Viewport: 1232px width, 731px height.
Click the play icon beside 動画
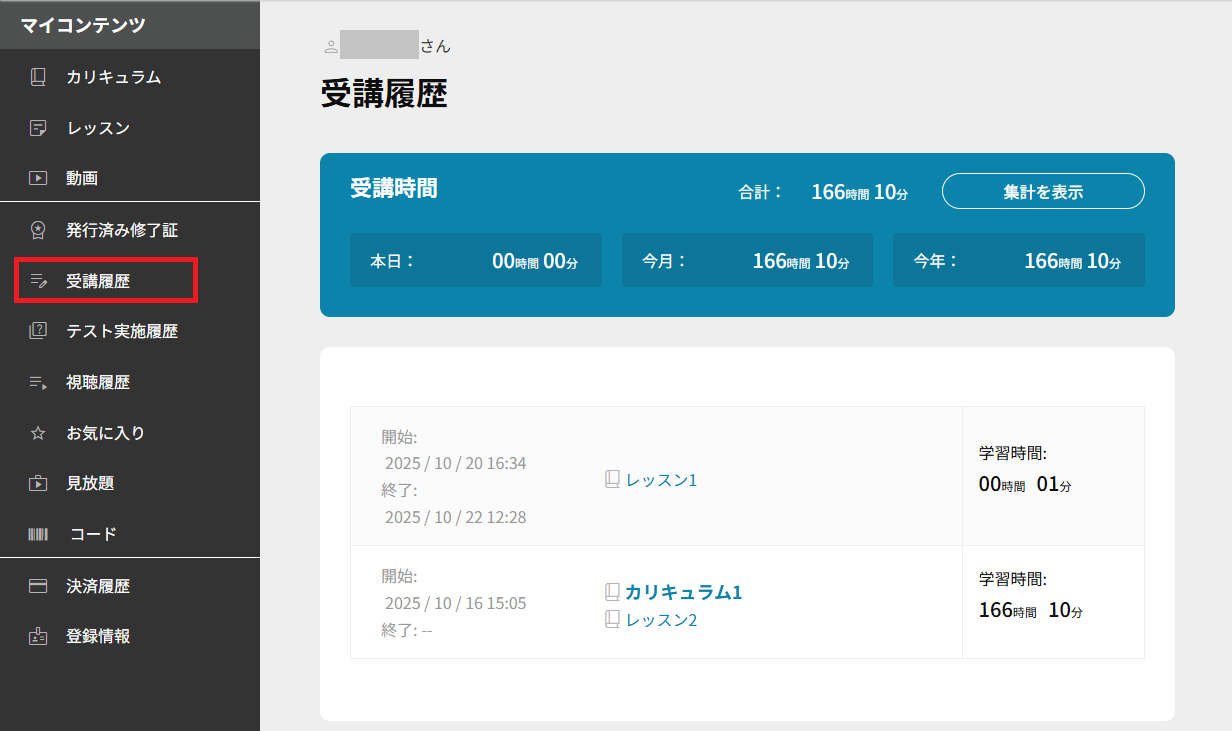click(38, 179)
